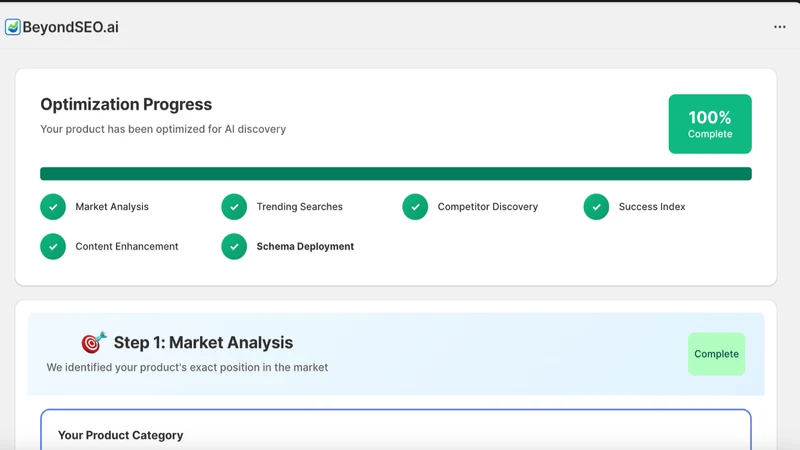800x450 pixels.
Task: Click the BeyondSEO.ai logo icon
Action: pyautogui.click(x=13, y=27)
